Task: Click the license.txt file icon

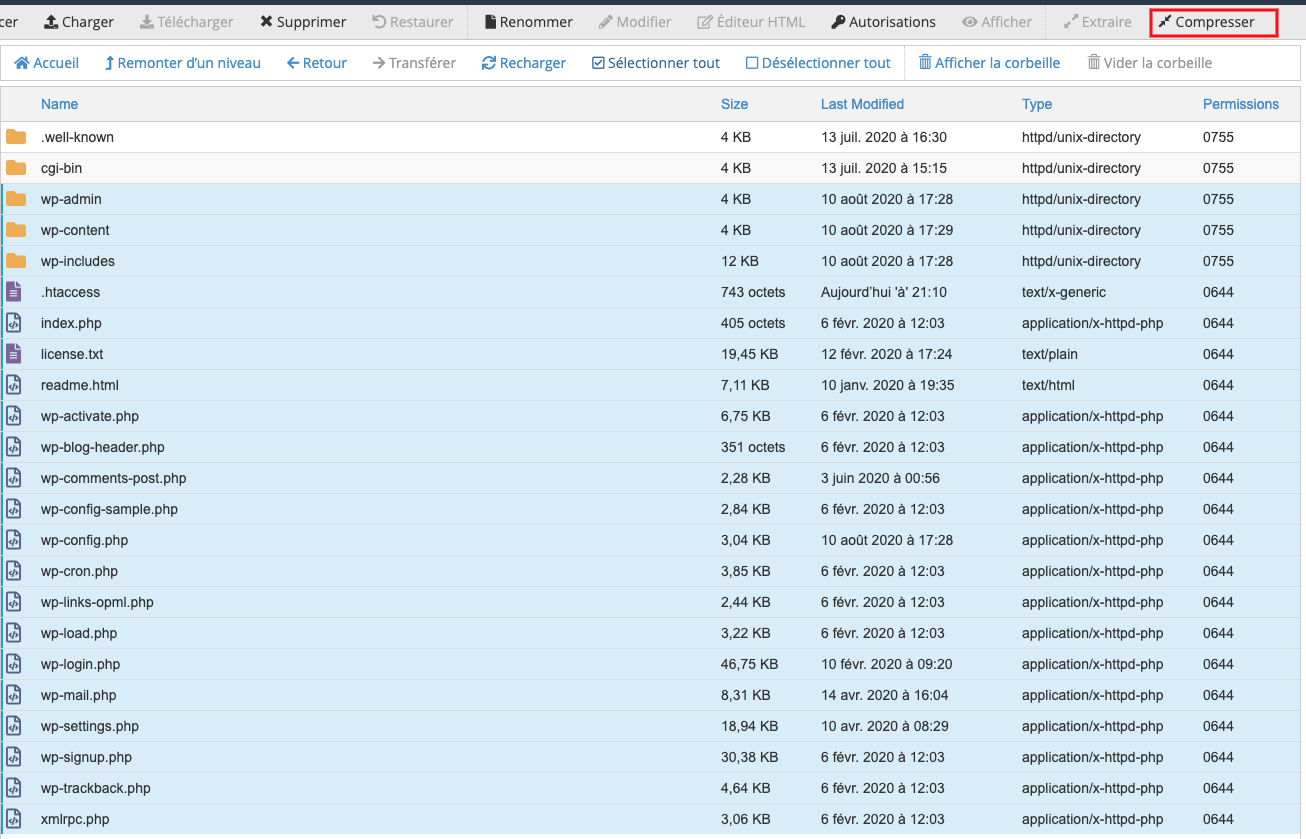Action: [x=14, y=354]
